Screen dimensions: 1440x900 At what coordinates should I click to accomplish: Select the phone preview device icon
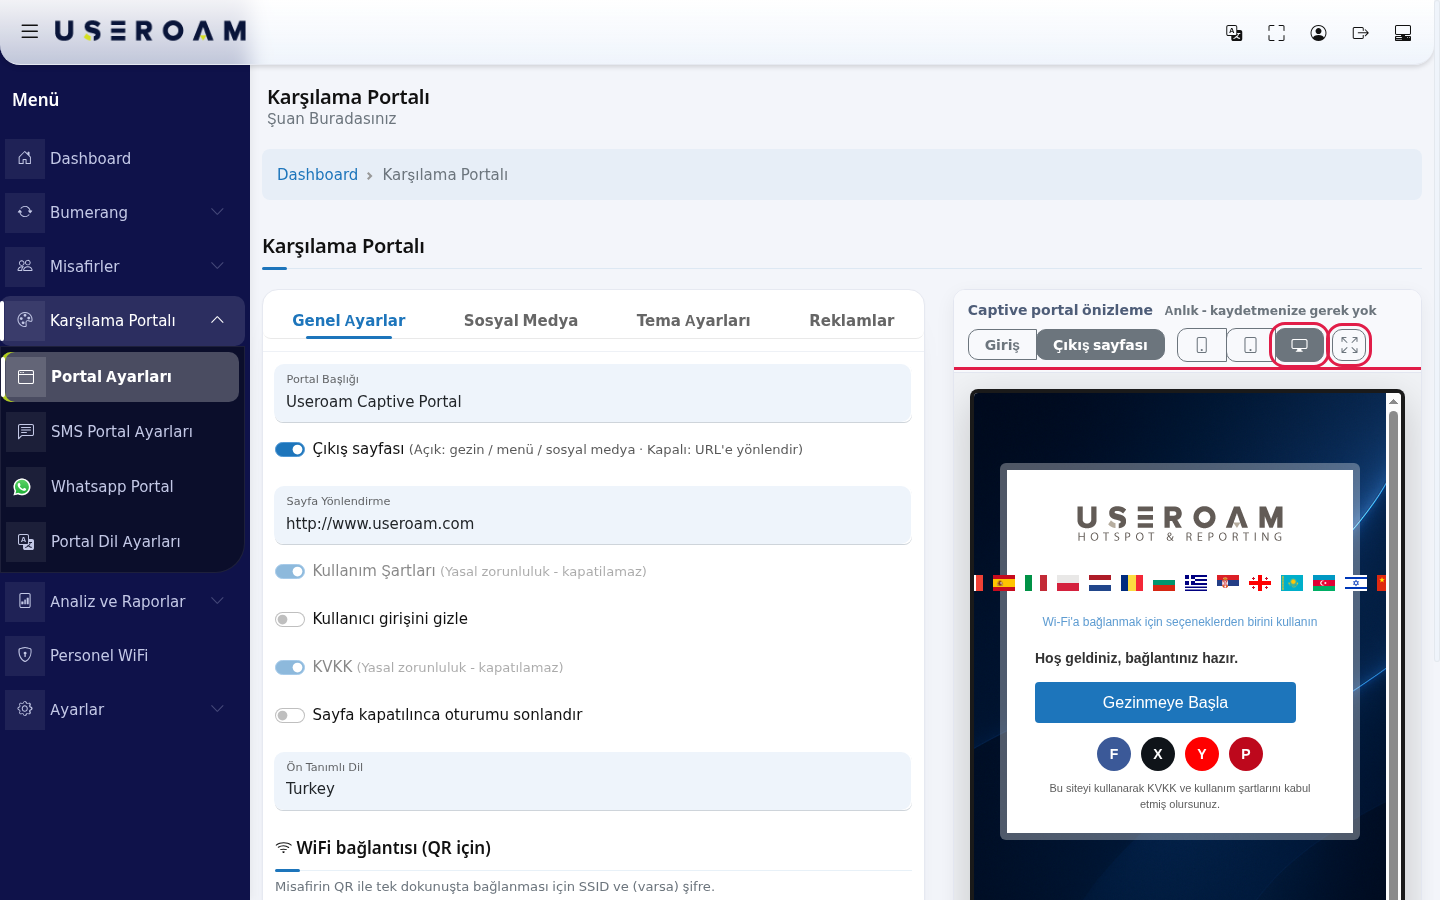tap(1201, 345)
